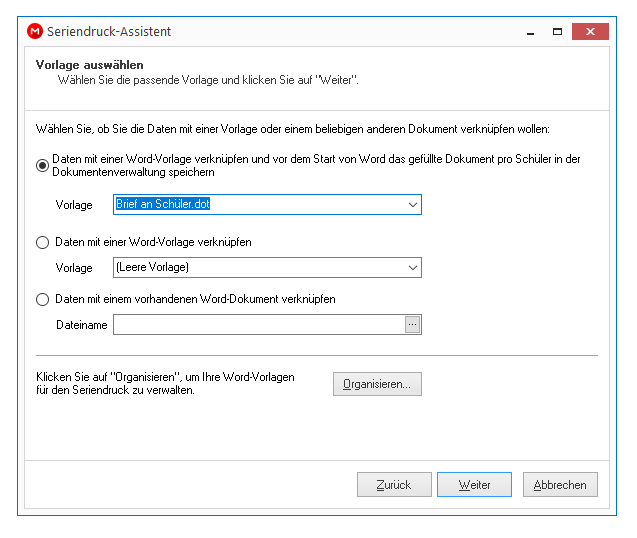
Task: Close the Seriendruck-Assistent dialog
Action: [590, 32]
